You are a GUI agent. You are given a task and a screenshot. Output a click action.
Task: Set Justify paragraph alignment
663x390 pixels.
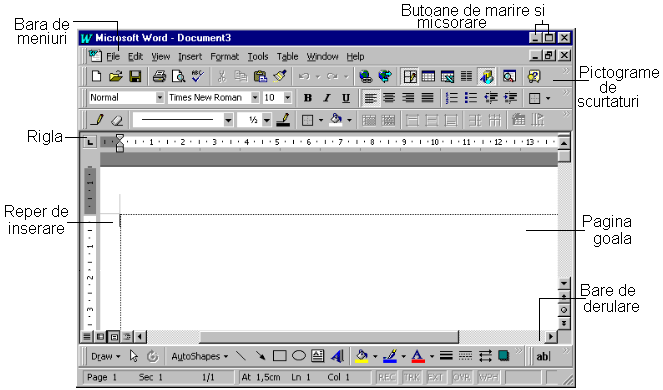coord(427,98)
